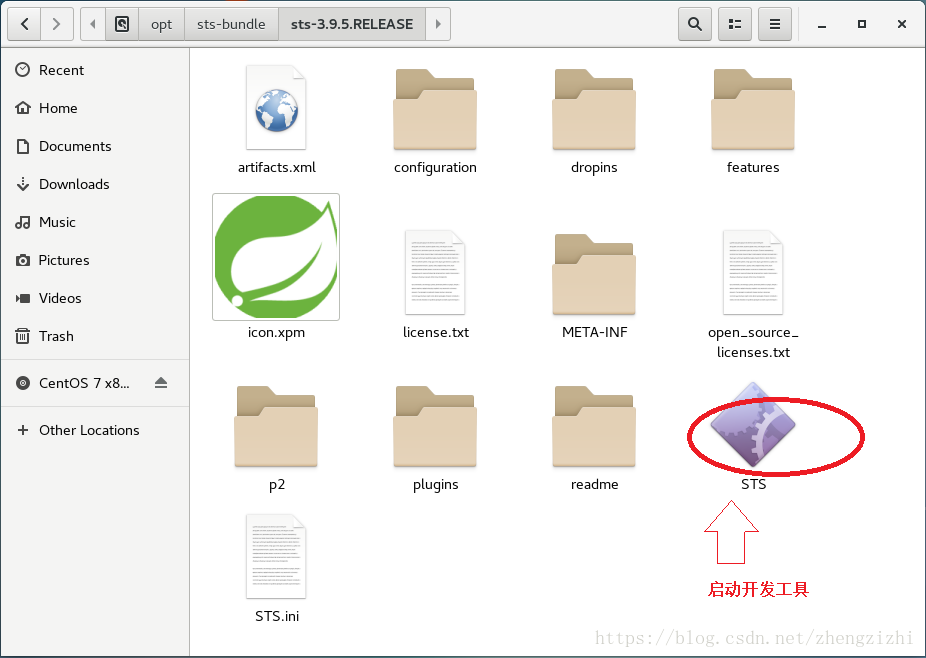This screenshot has width=926, height=658.
Task: Select the features folder
Action: [x=753, y=109]
